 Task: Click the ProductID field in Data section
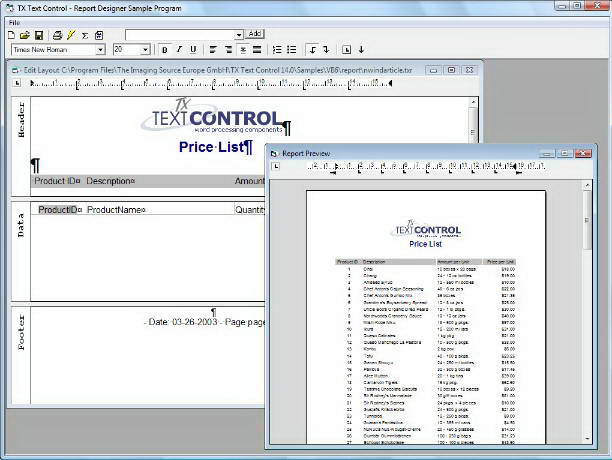click(59, 210)
